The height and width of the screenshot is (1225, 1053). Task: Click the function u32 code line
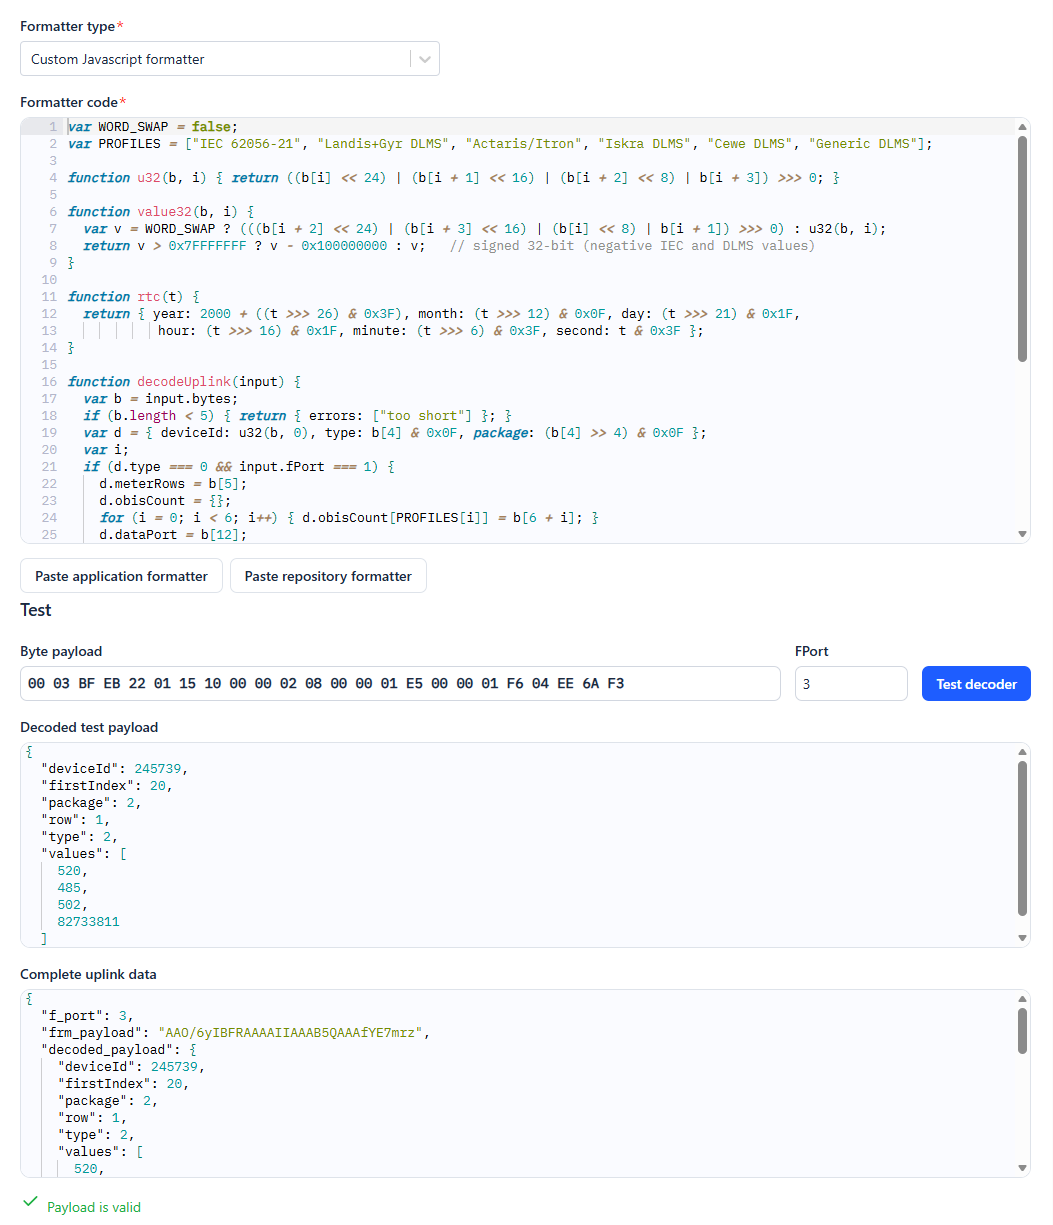click(454, 178)
